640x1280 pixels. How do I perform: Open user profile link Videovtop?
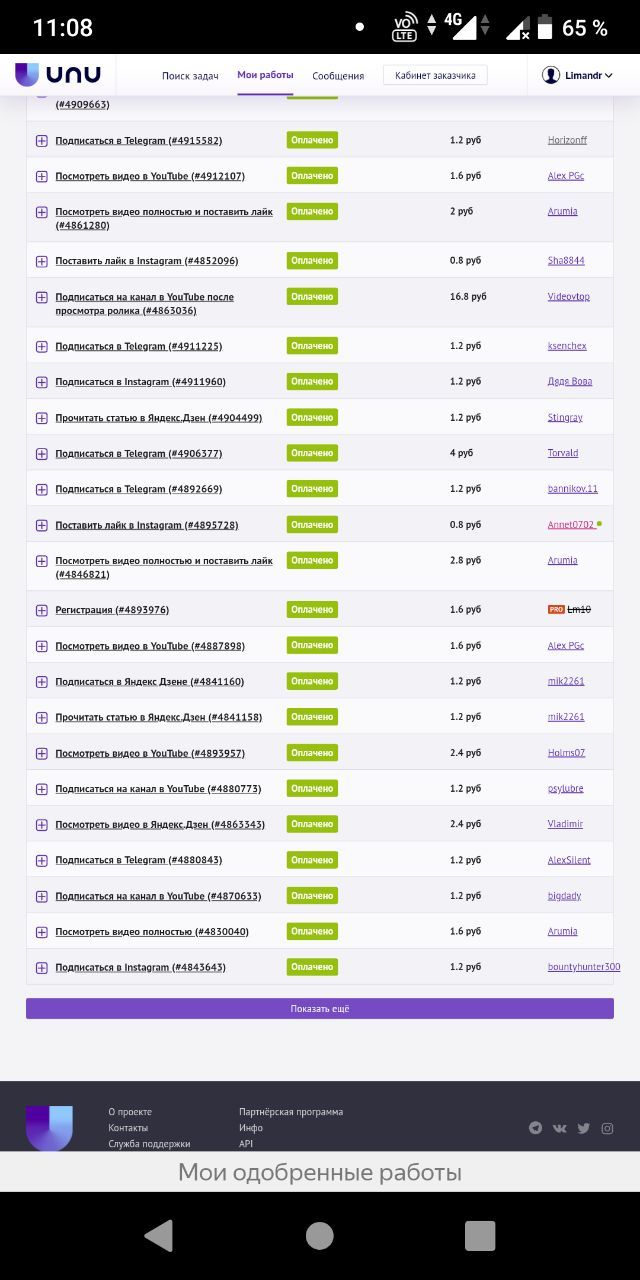(569, 297)
